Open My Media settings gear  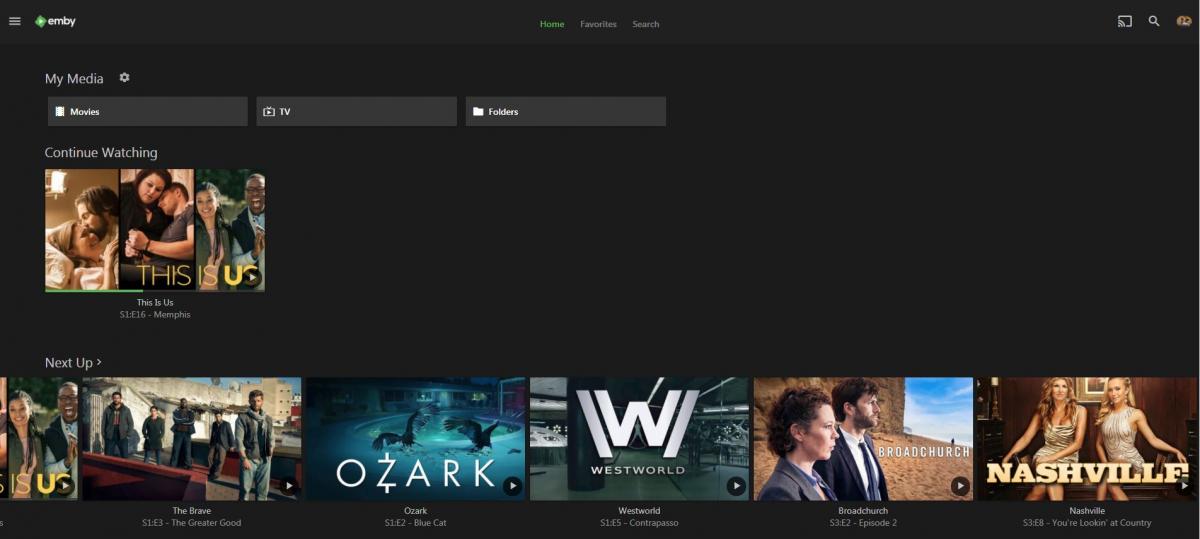[x=124, y=77]
